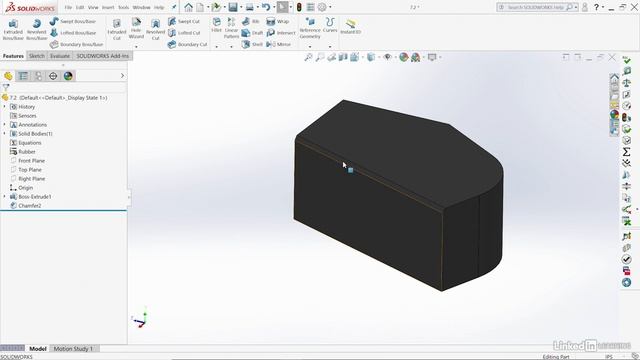
Task: Select the Rubber material entry
Action: pos(23,151)
